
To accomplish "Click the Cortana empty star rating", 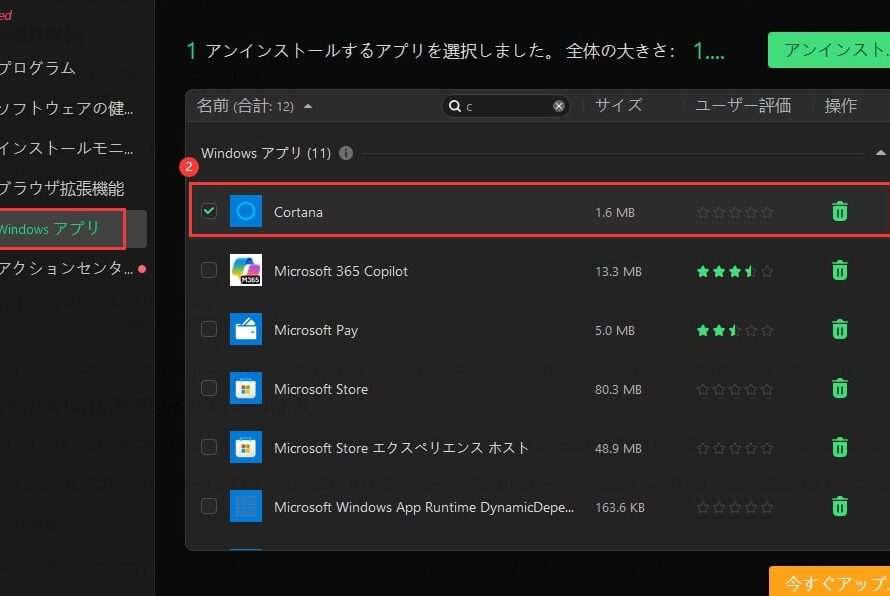I will tap(734, 212).
